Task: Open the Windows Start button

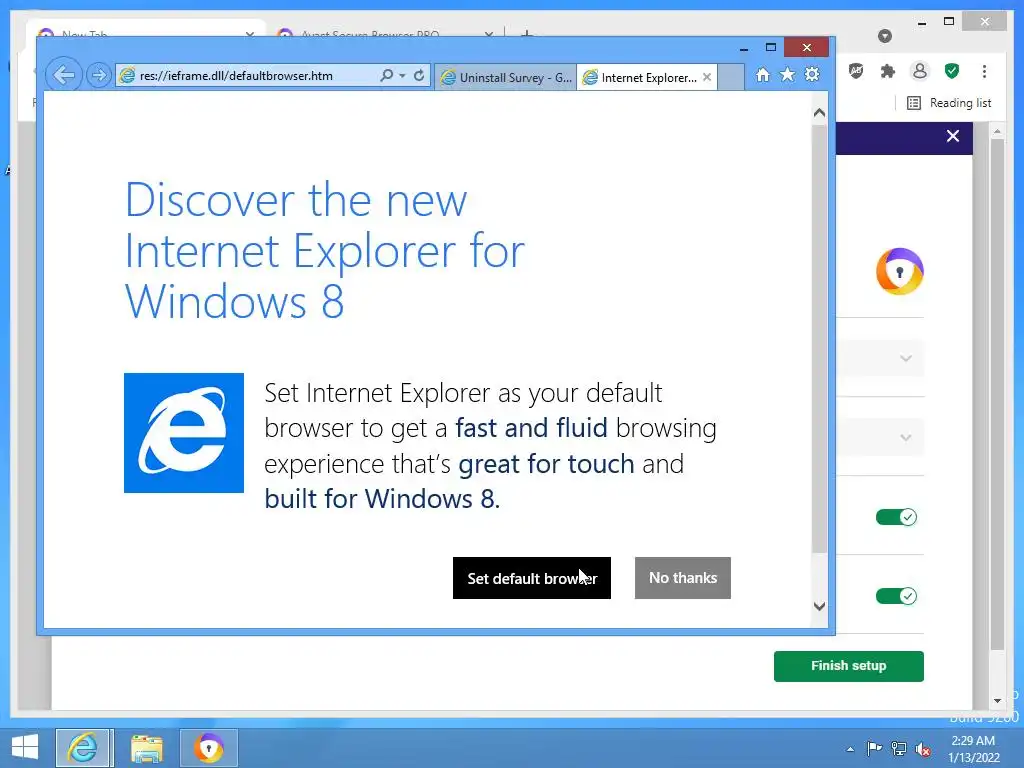Action: click(25, 747)
